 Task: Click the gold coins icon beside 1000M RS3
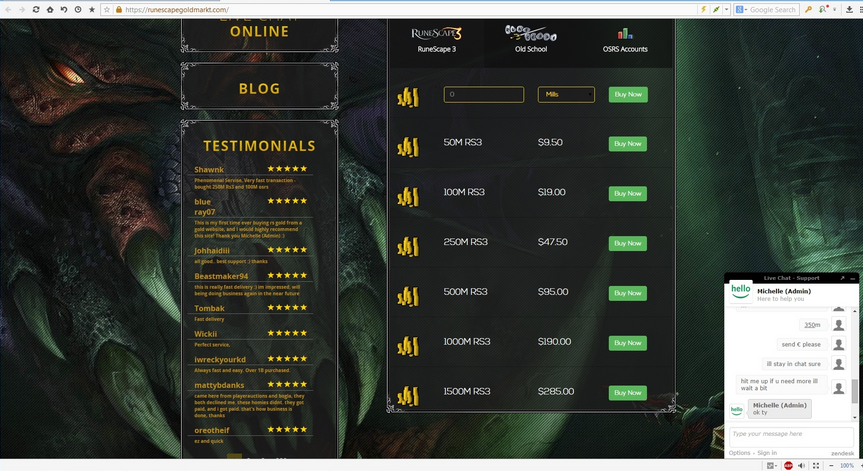pyautogui.click(x=408, y=347)
